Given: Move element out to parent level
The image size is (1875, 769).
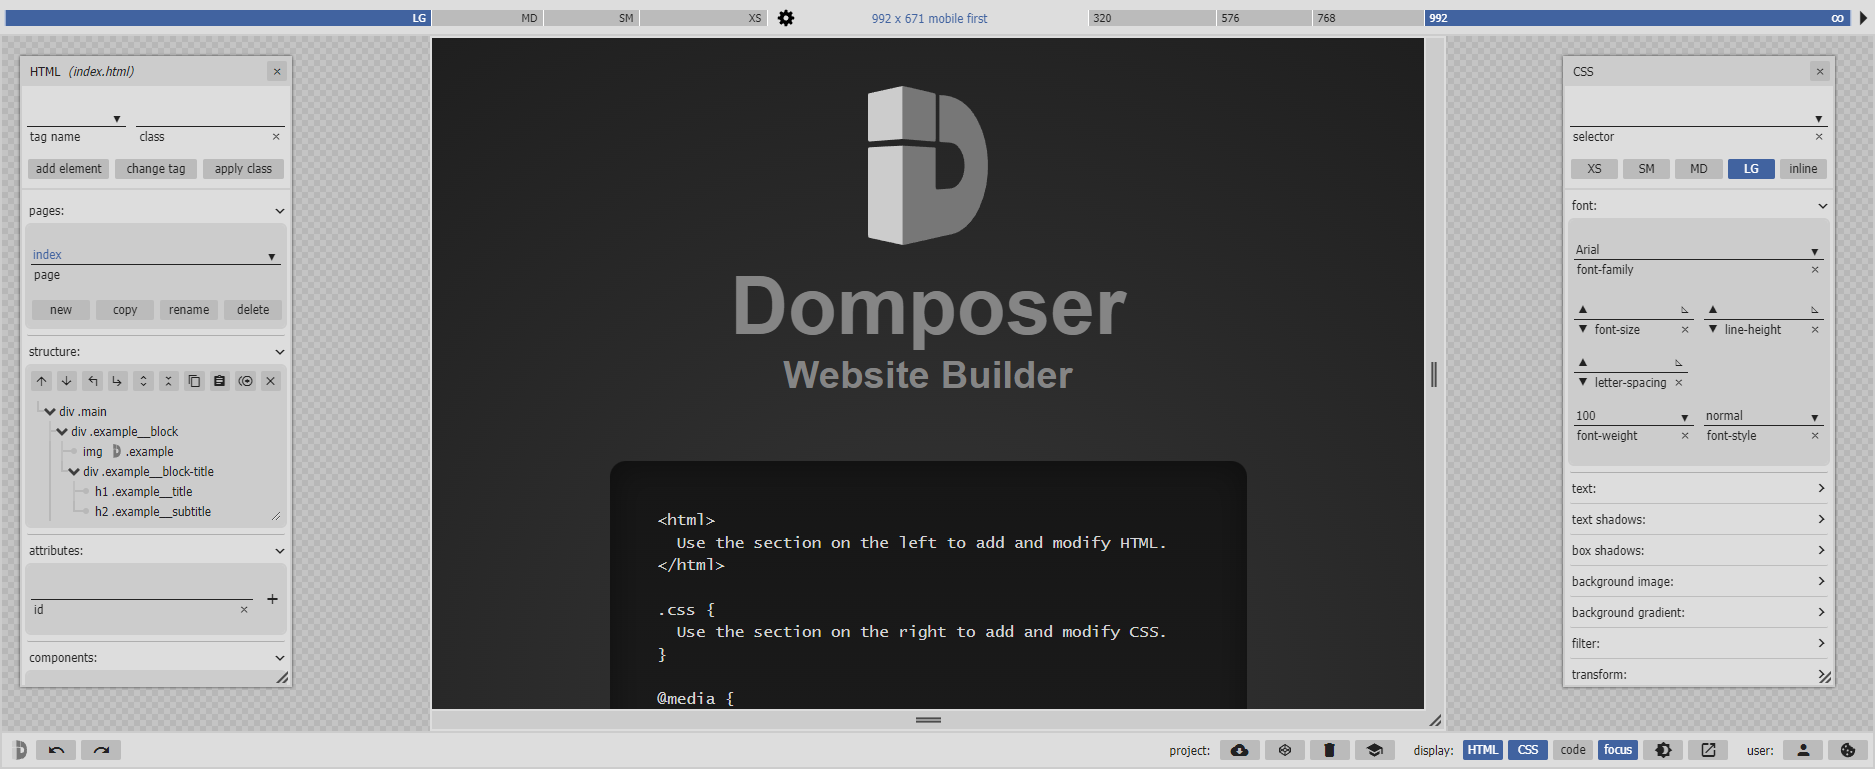Looking at the screenshot, I should click(x=92, y=381).
